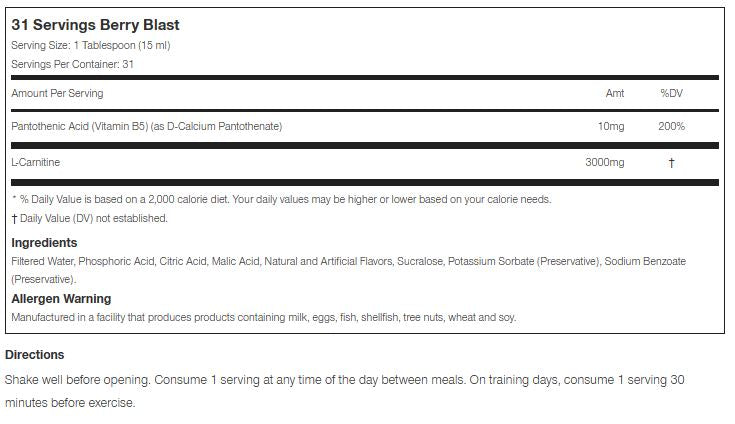The image size is (735, 424).
Task: Click the "Daily Value (DV) not established" footnote
Action: click(89, 218)
